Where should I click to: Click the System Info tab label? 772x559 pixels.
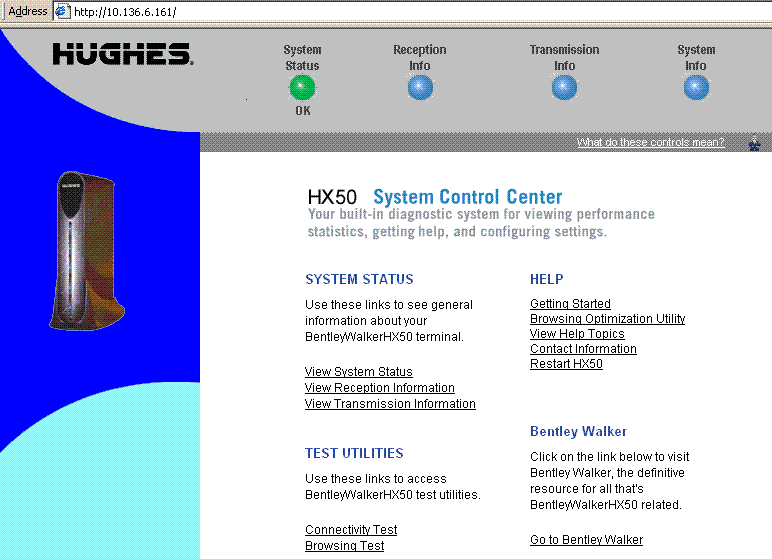pyautogui.click(x=696, y=58)
